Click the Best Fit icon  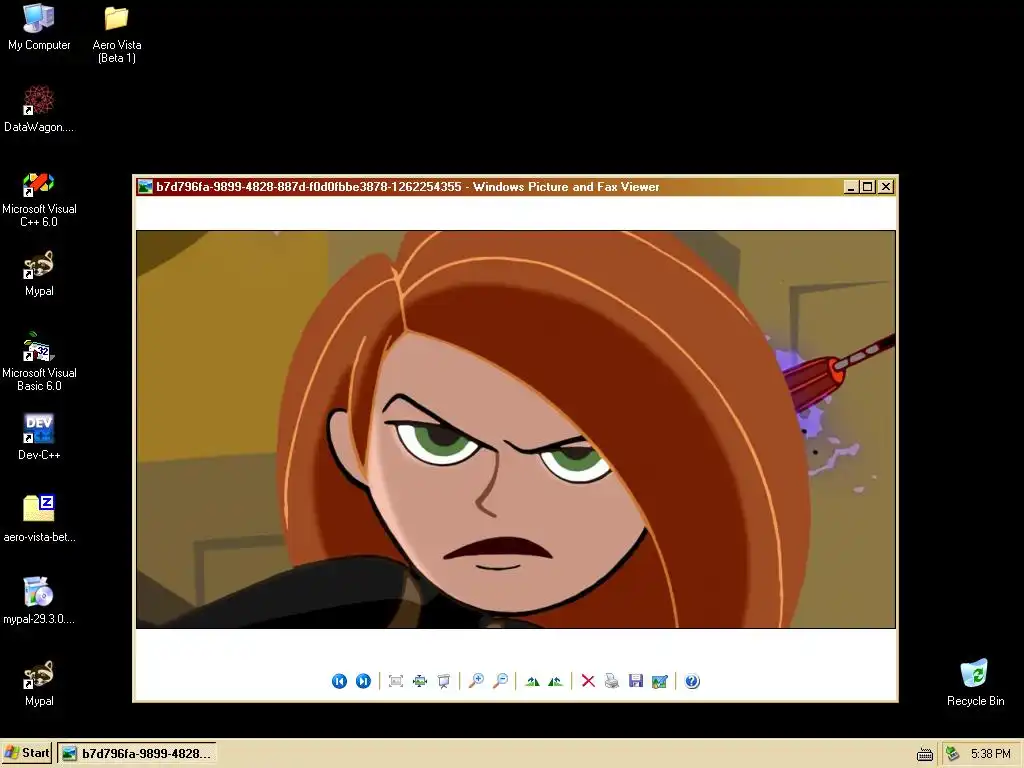pos(396,681)
